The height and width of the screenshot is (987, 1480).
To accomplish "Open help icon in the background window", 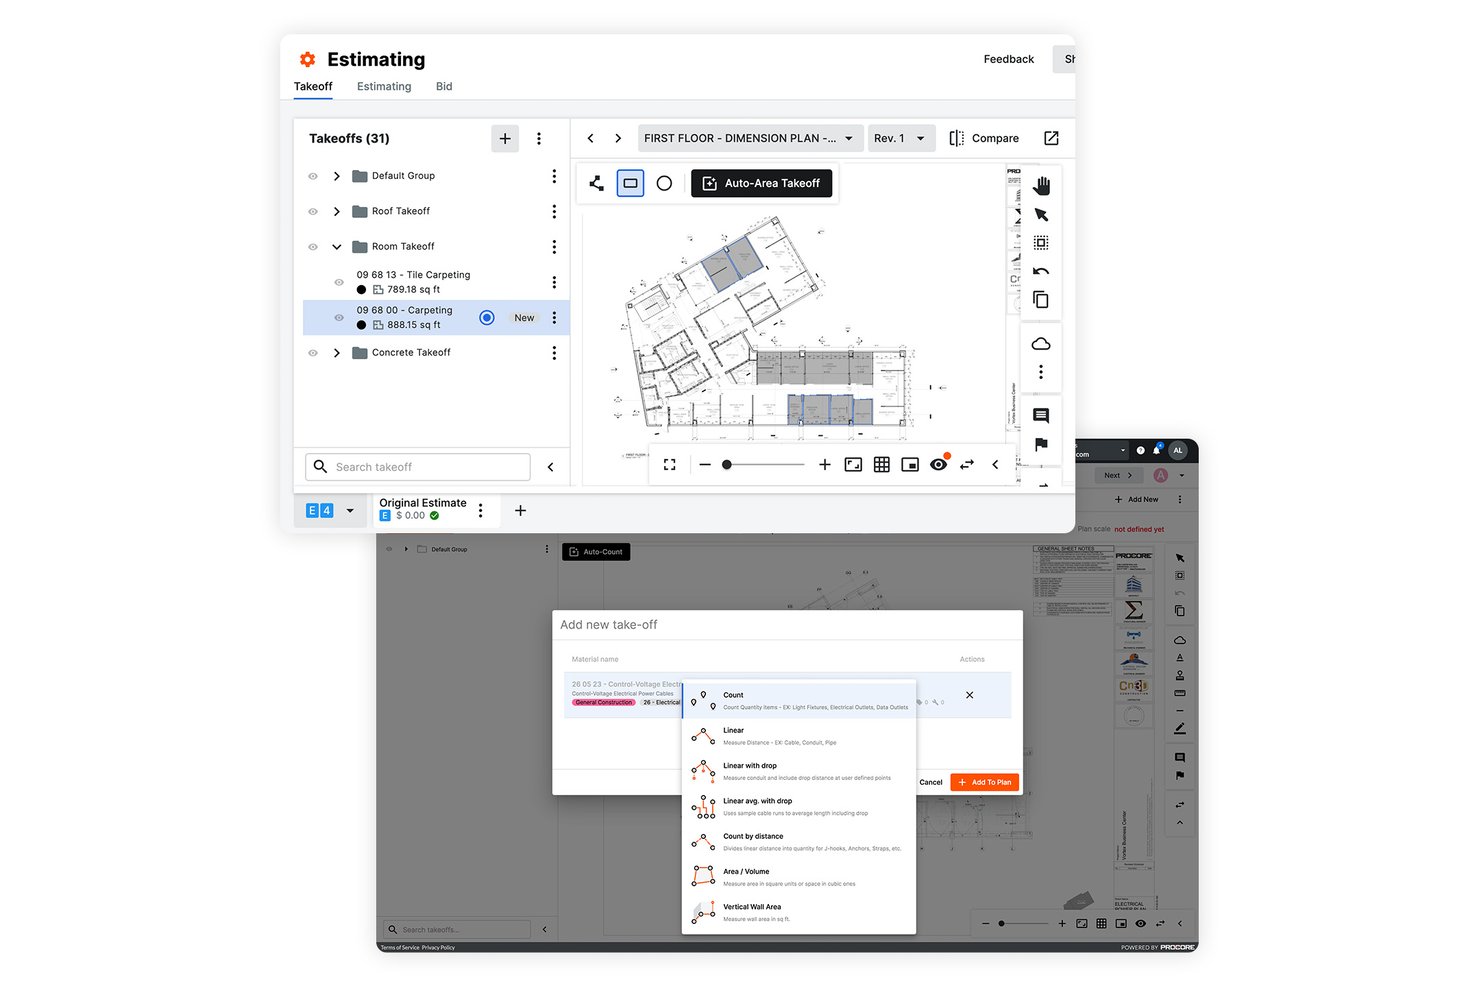I will [1140, 450].
